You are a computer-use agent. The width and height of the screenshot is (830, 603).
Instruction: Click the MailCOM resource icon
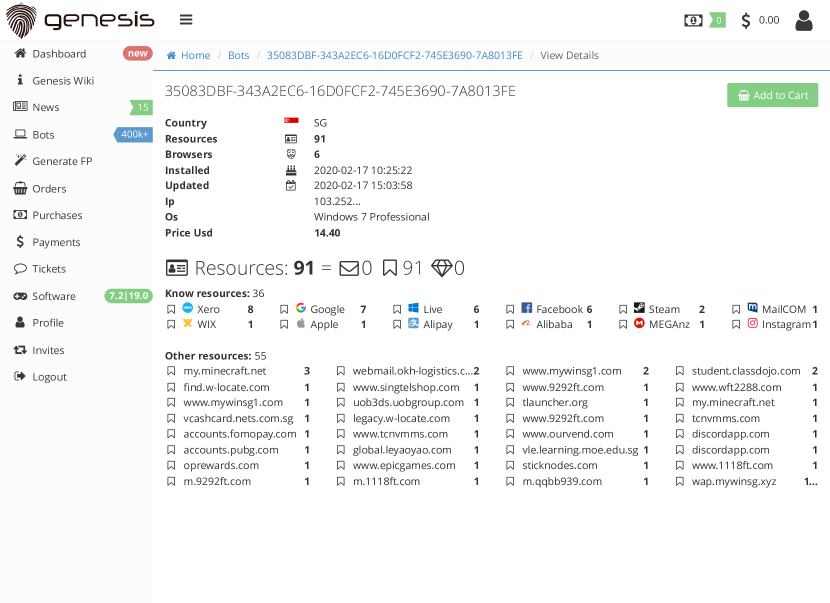(x=752, y=308)
